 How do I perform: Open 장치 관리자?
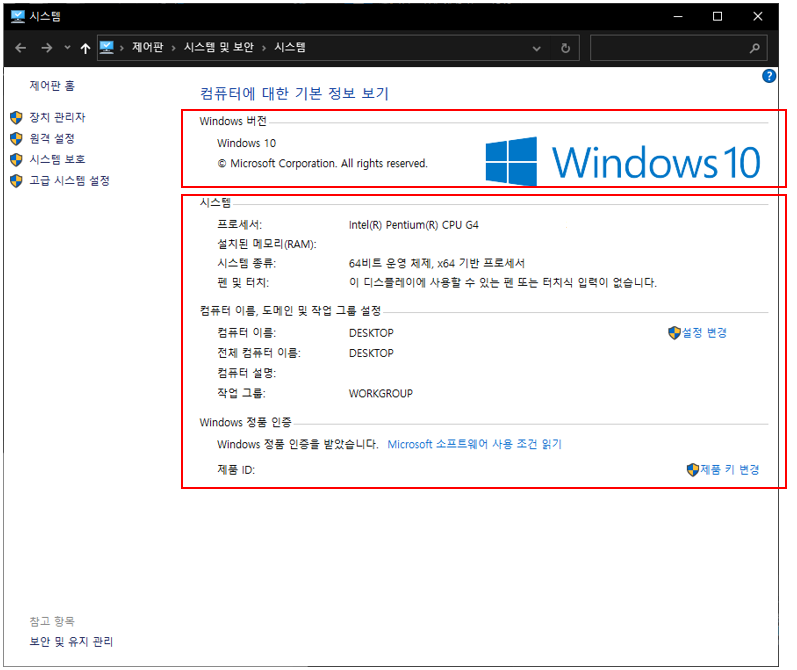coord(57,117)
